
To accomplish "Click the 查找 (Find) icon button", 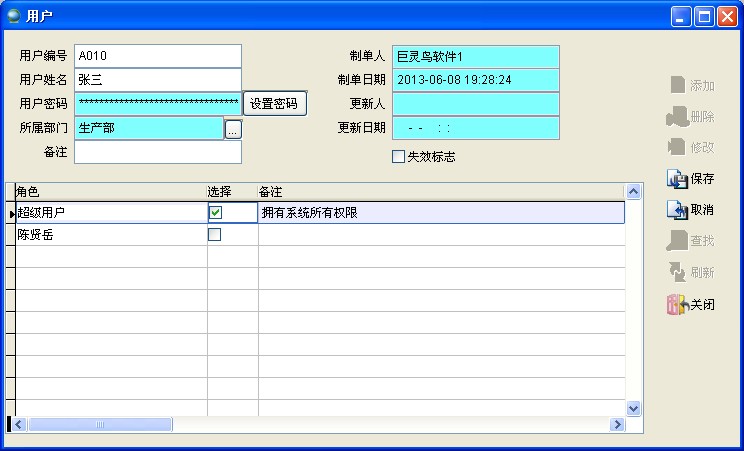I will (691, 241).
